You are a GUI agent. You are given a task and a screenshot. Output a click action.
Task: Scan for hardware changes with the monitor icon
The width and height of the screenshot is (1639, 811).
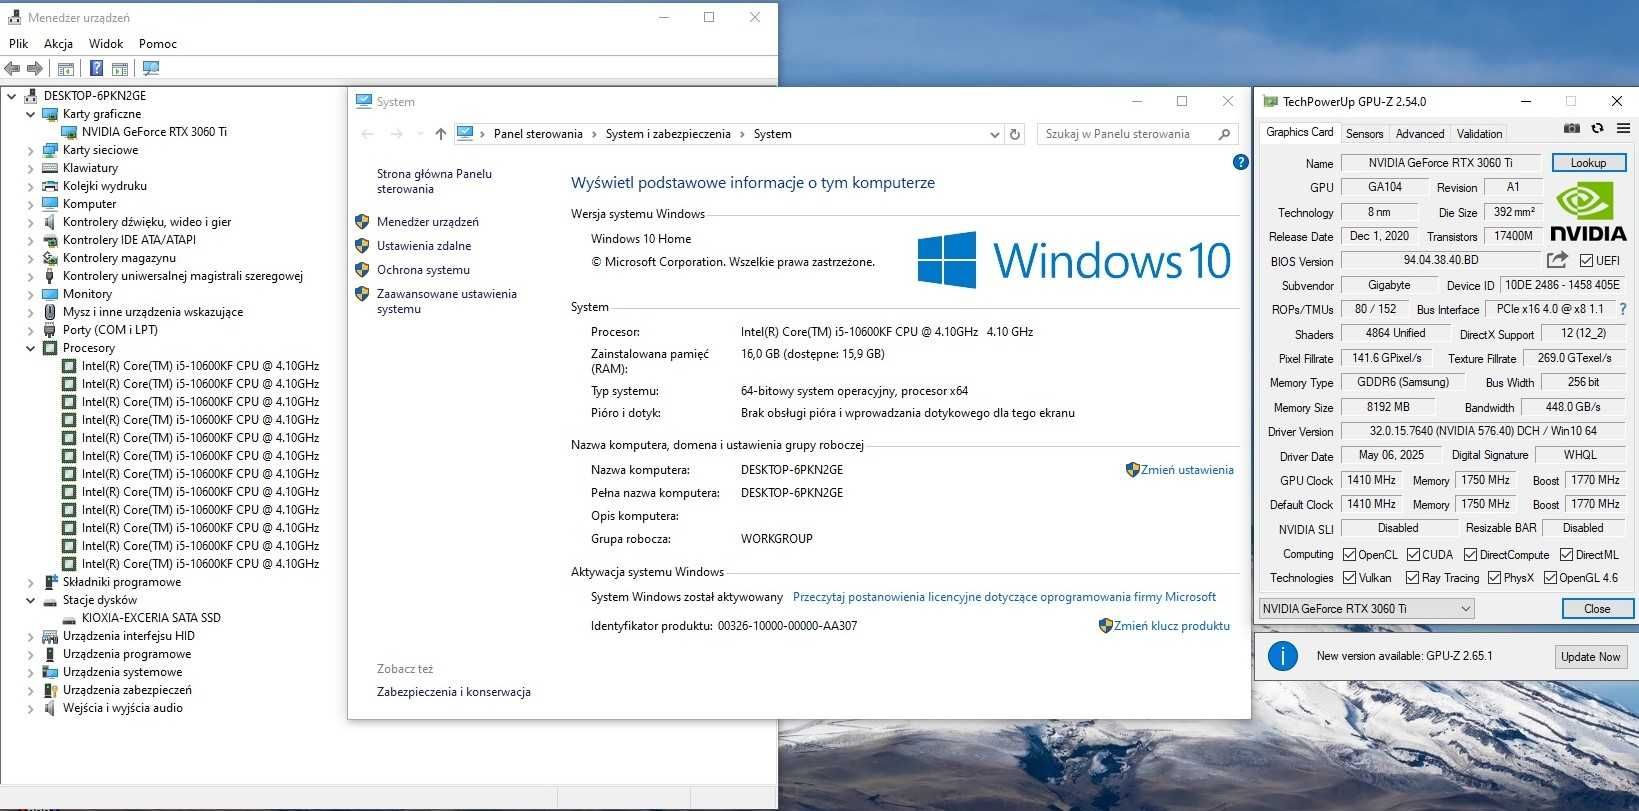click(x=151, y=69)
